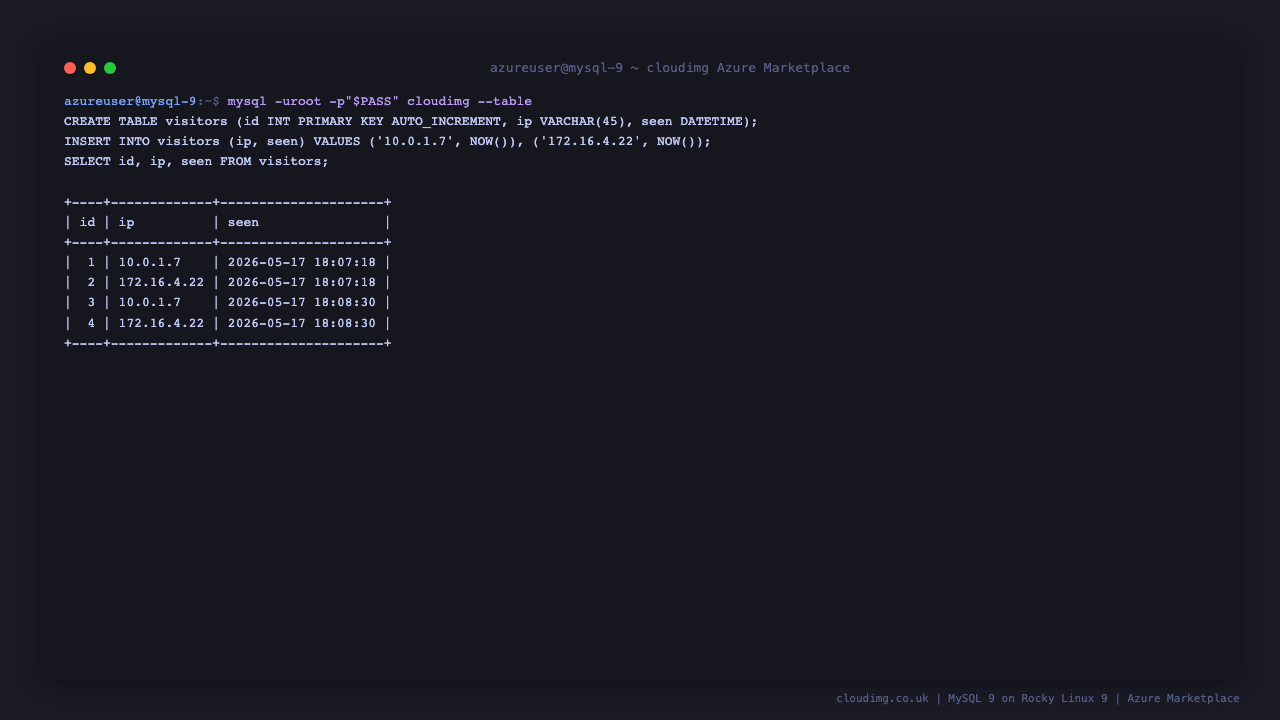The width and height of the screenshot is (1280, 720).
Task: Click the 'INSERT INTO visitors' statement line
Action: click(x=388, y=142)
